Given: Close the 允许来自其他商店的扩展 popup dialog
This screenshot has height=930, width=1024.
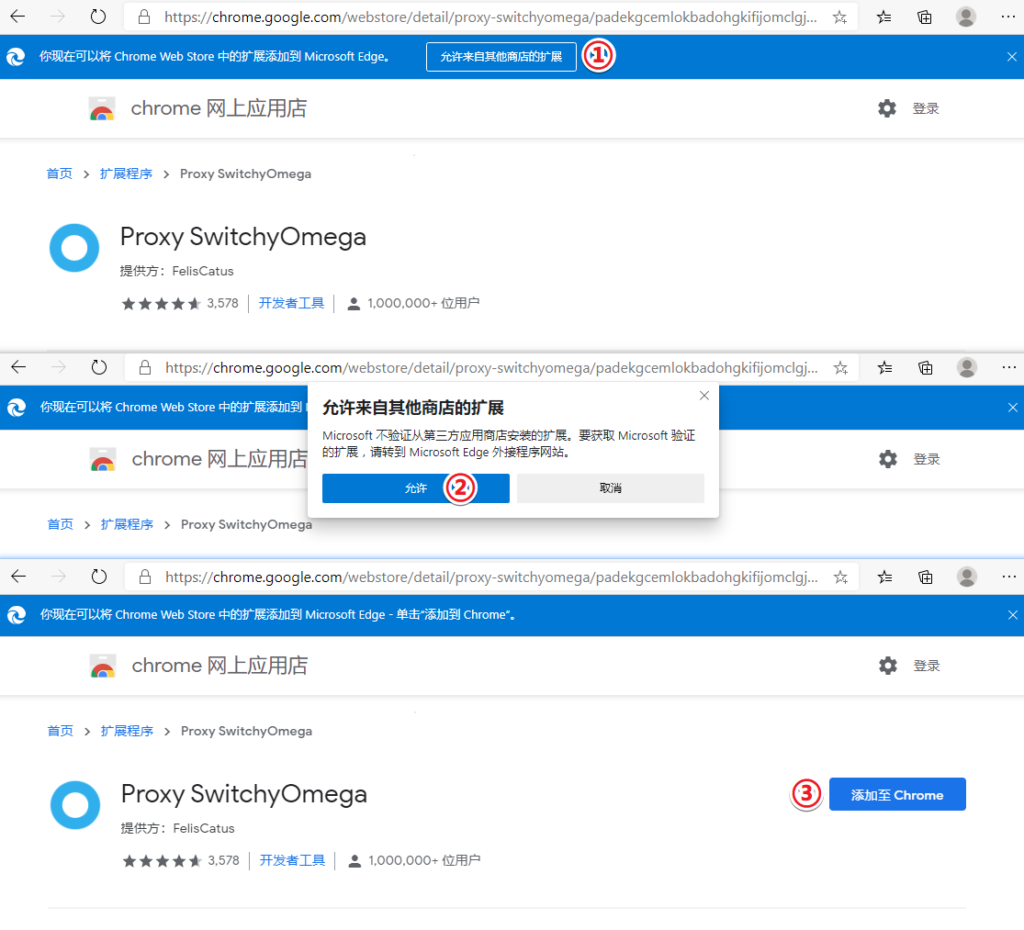Looking at the screenshot, I should click(x=704, y=396).
